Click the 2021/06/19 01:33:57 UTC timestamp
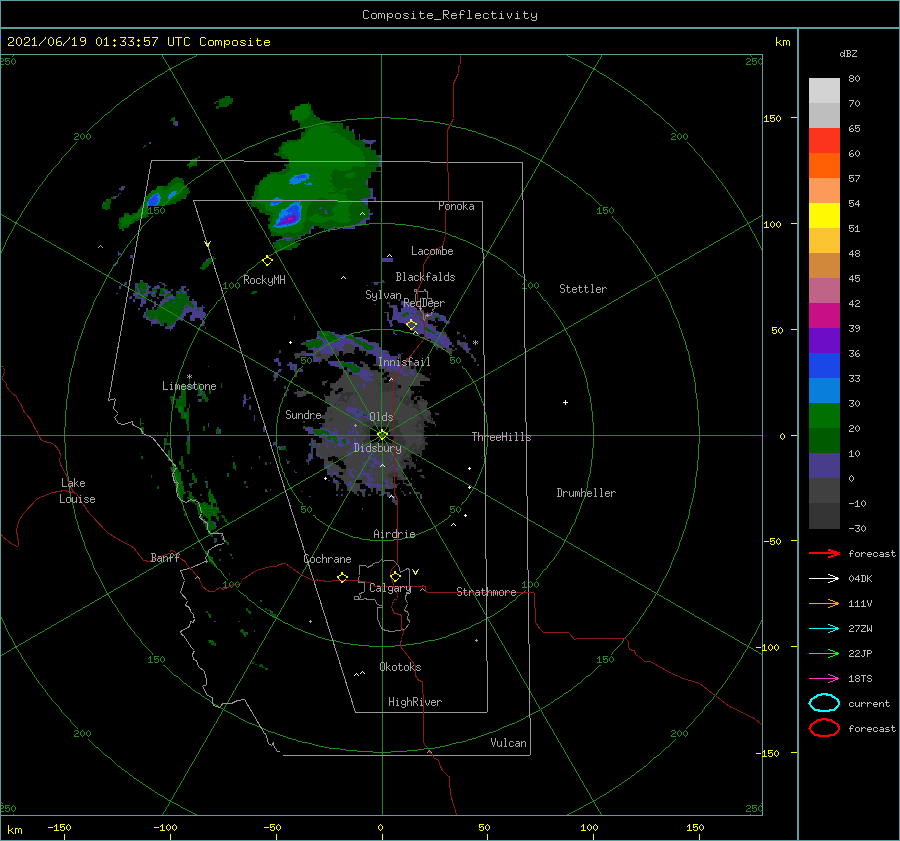This screenshot has height=841, width=900. (x=138, y=42)
